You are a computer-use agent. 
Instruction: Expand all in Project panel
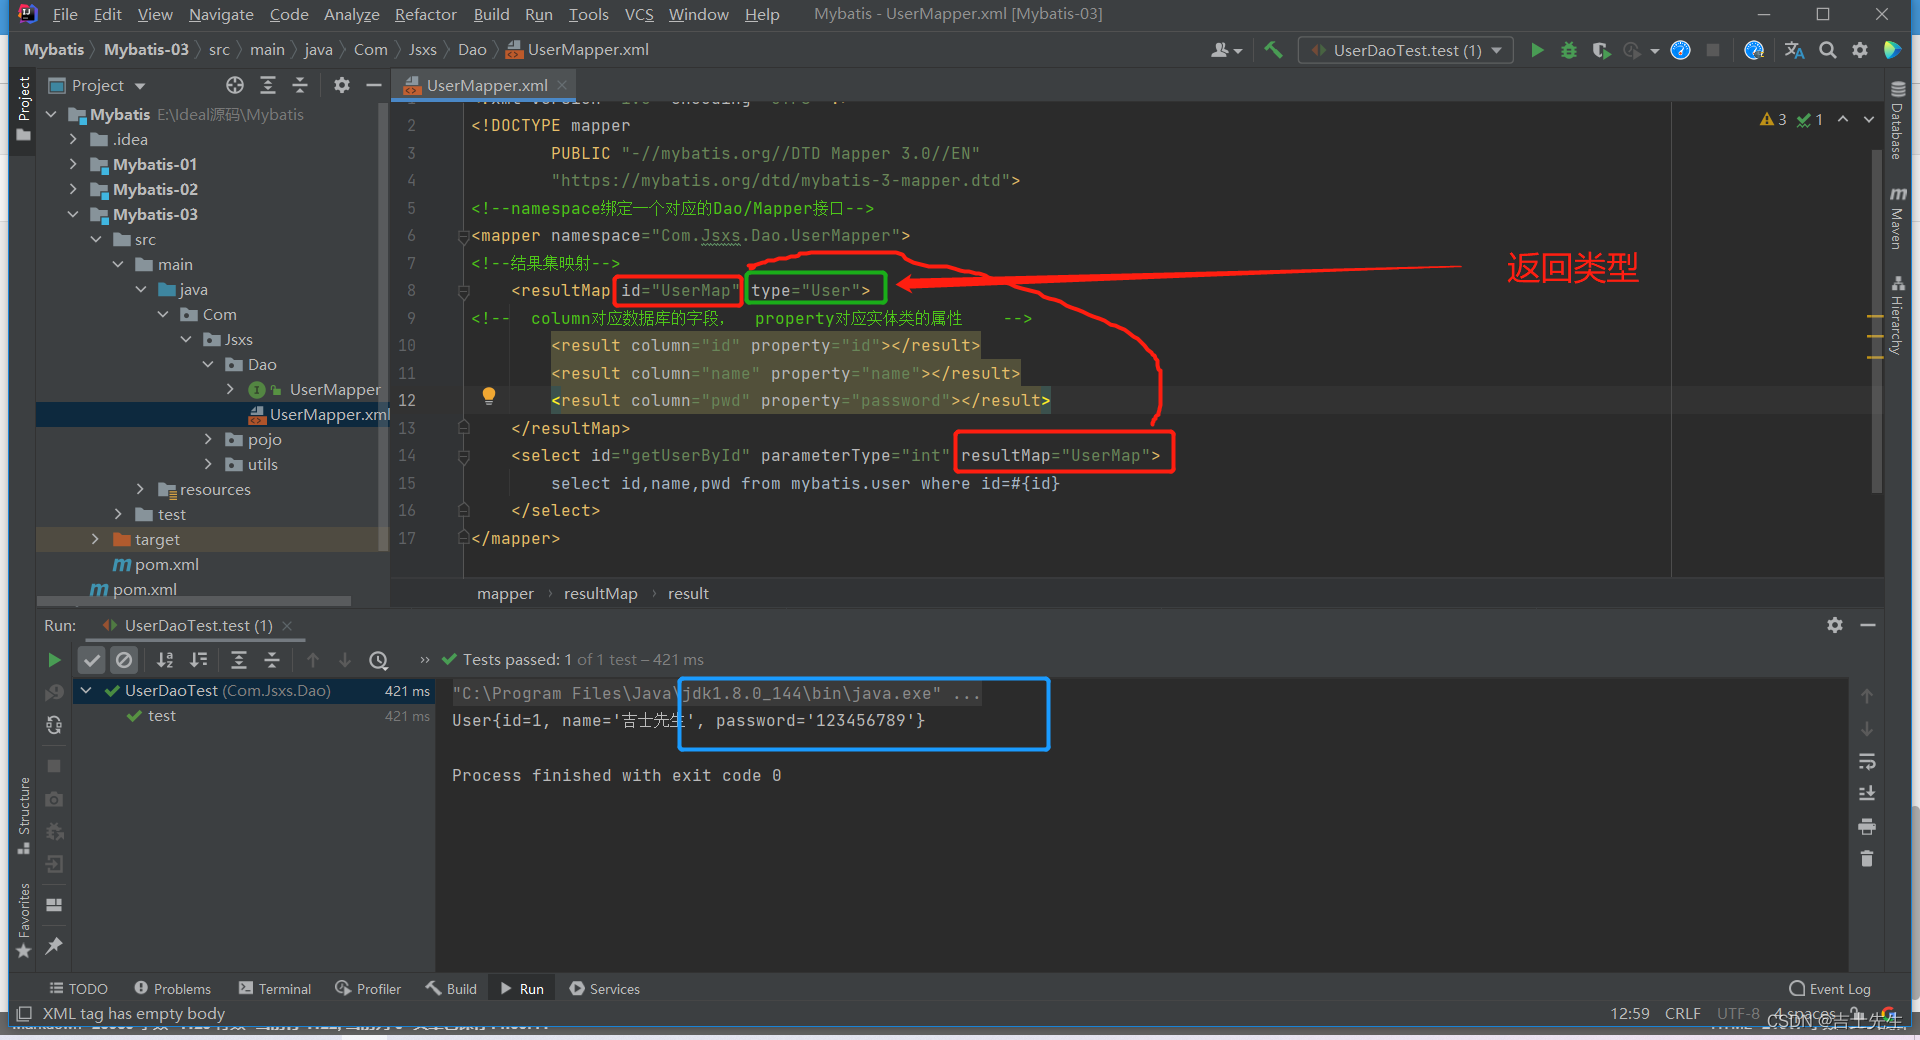268,85
